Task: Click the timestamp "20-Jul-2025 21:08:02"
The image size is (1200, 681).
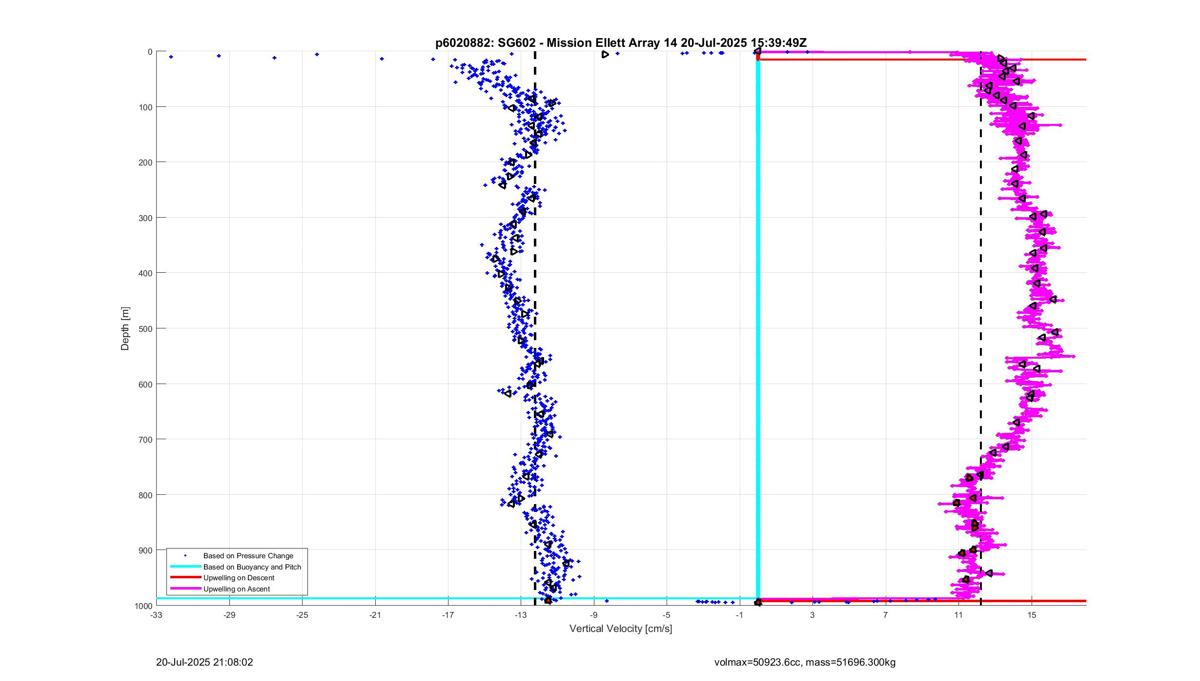Action: tap(205, 662)
